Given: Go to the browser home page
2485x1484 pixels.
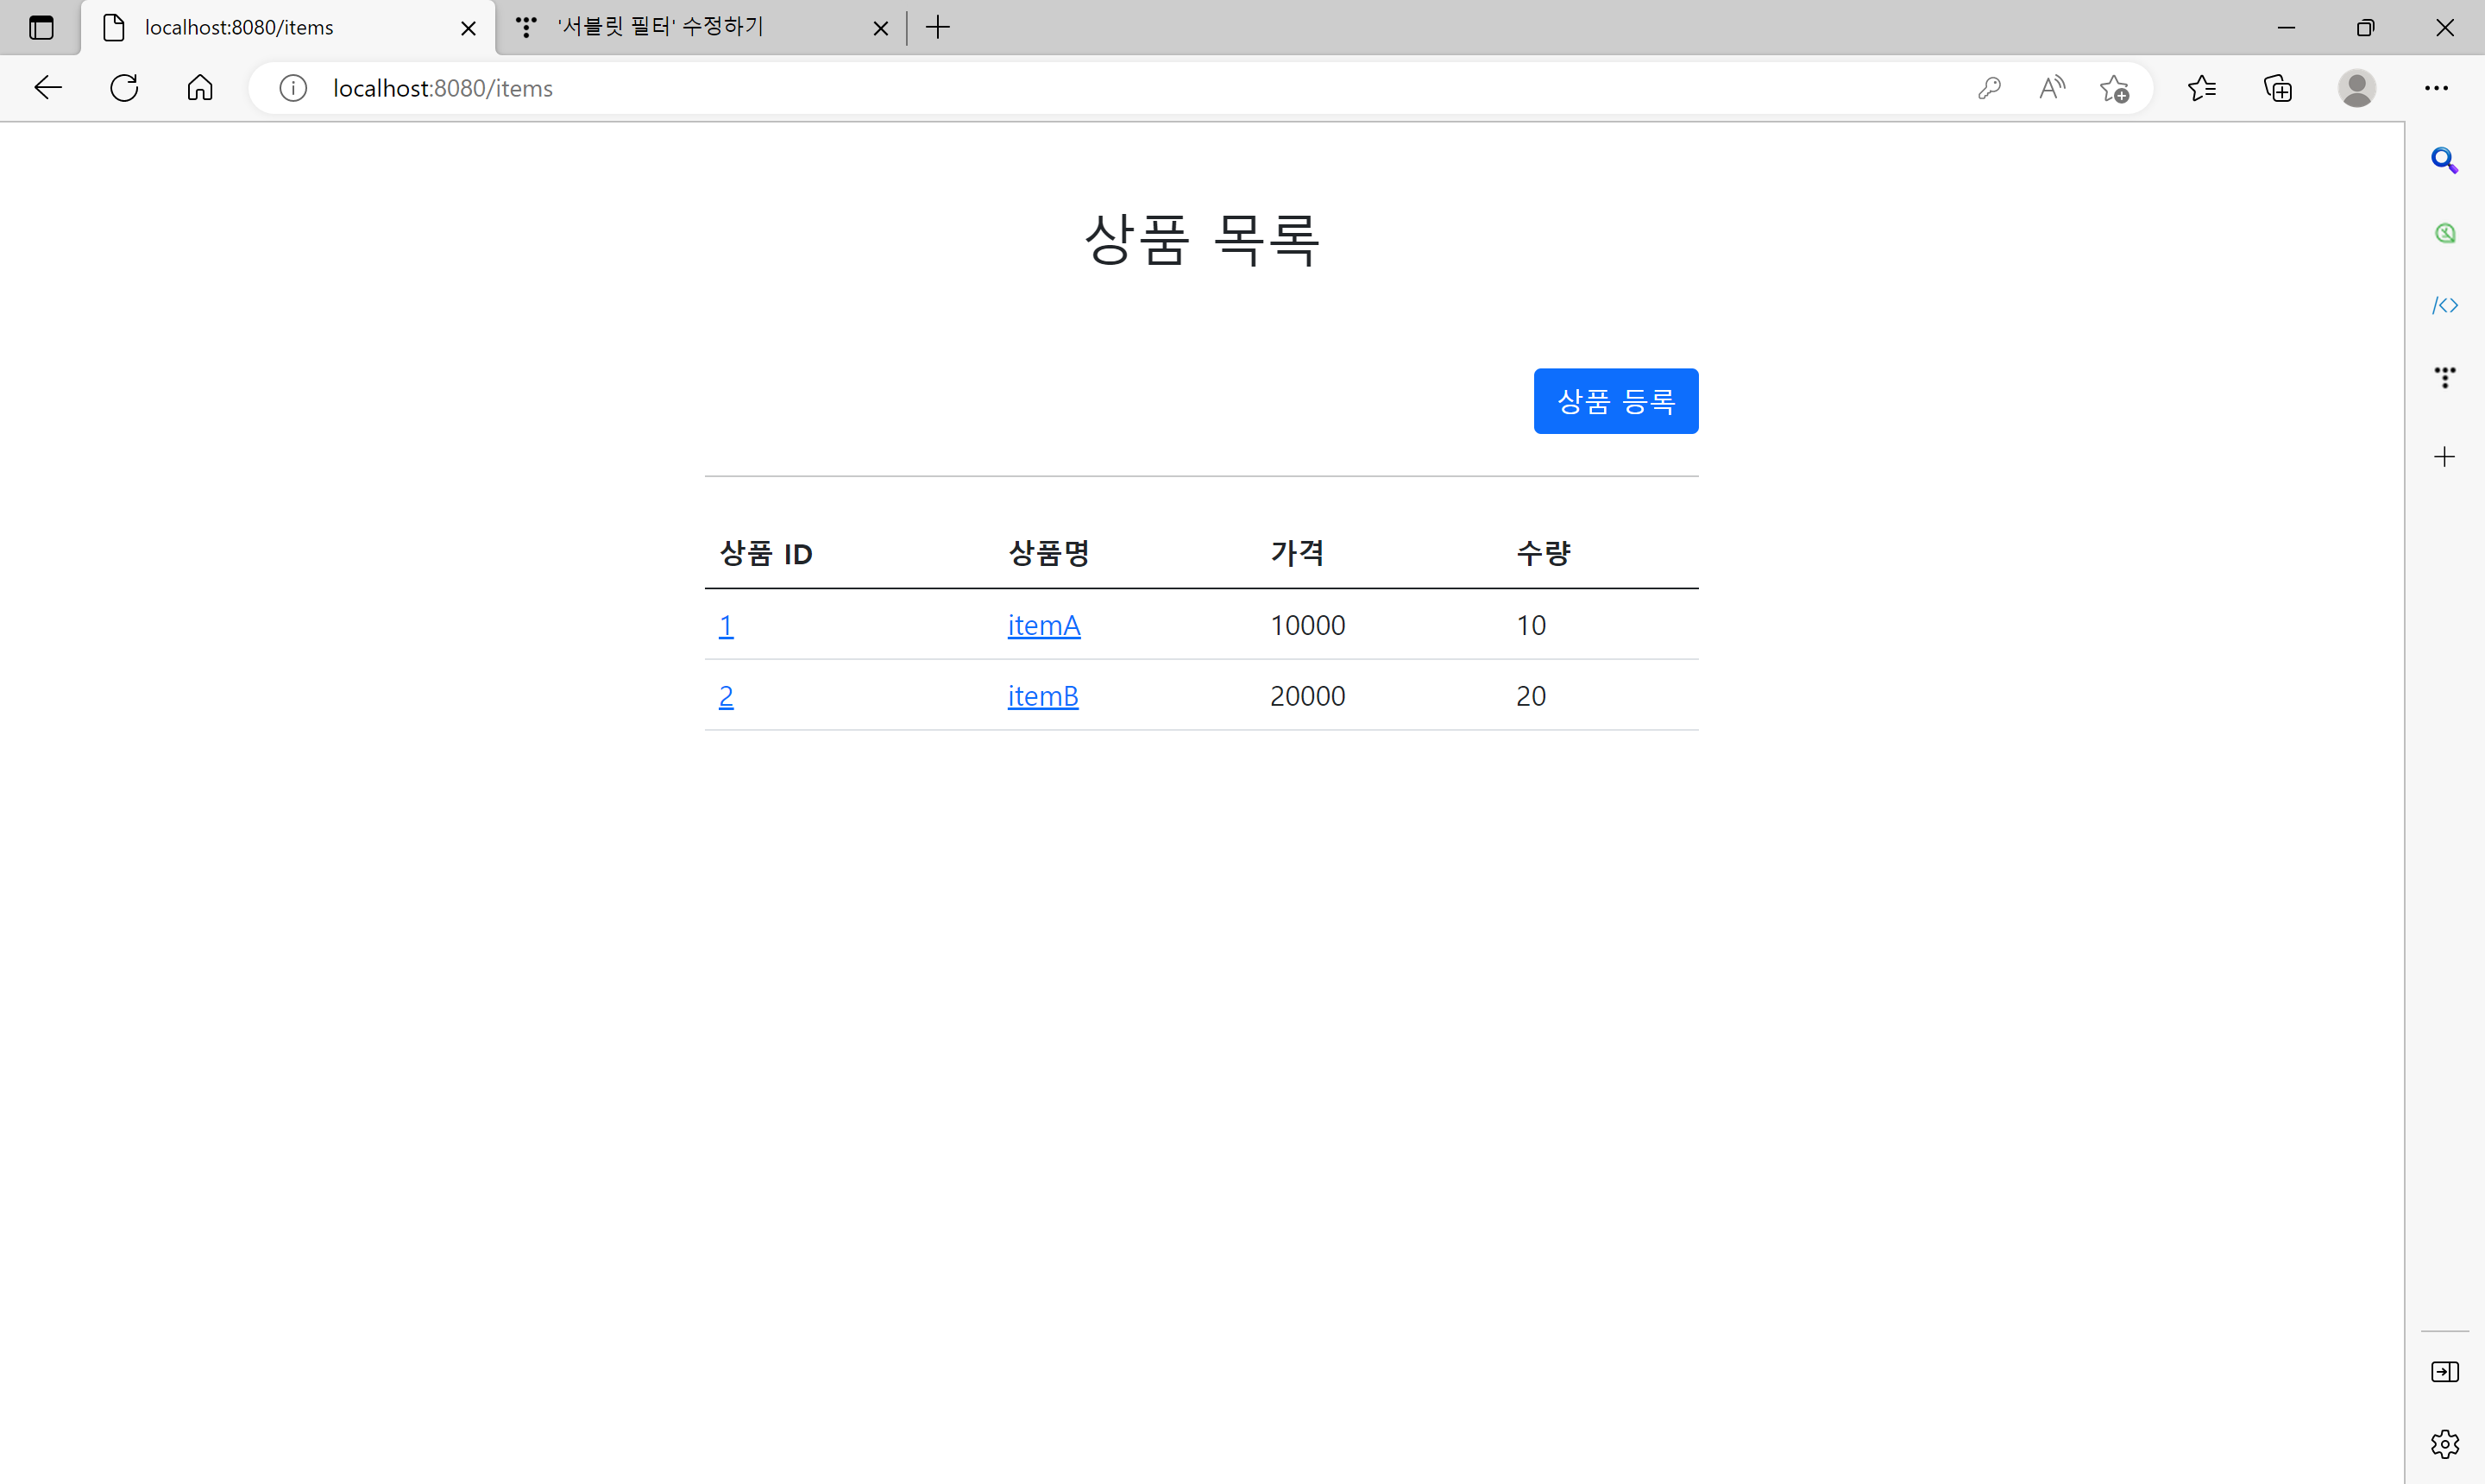Looking at the screenshot, I should [200, 88].
